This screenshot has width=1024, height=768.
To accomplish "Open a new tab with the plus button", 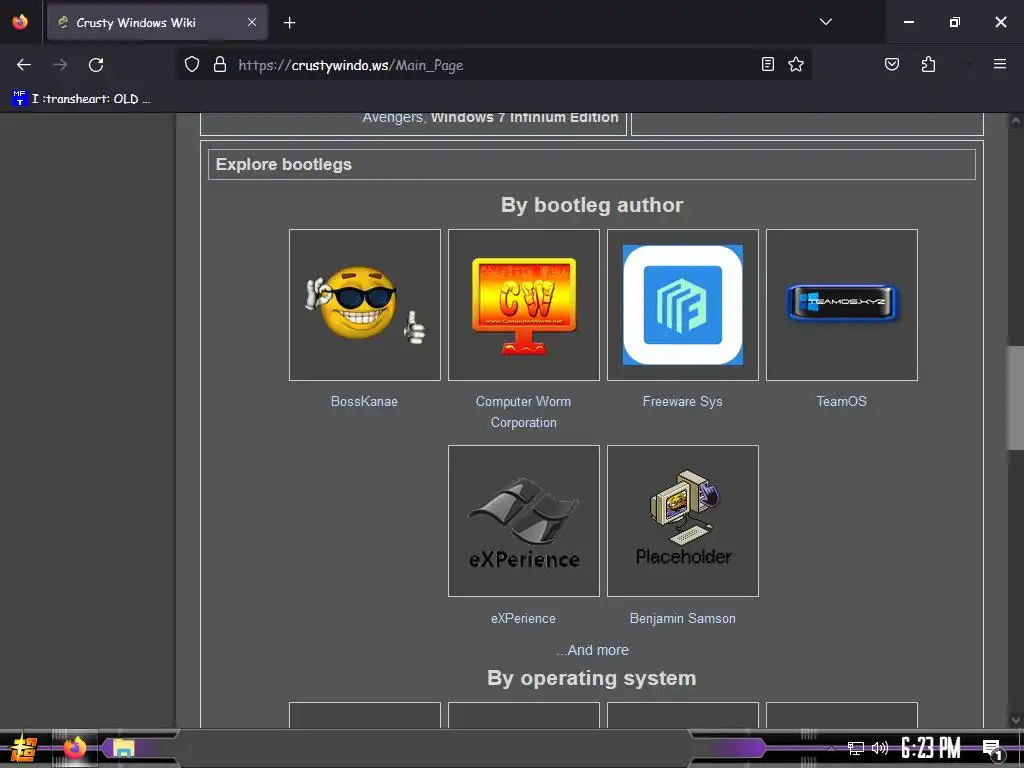I will (289, 23).
